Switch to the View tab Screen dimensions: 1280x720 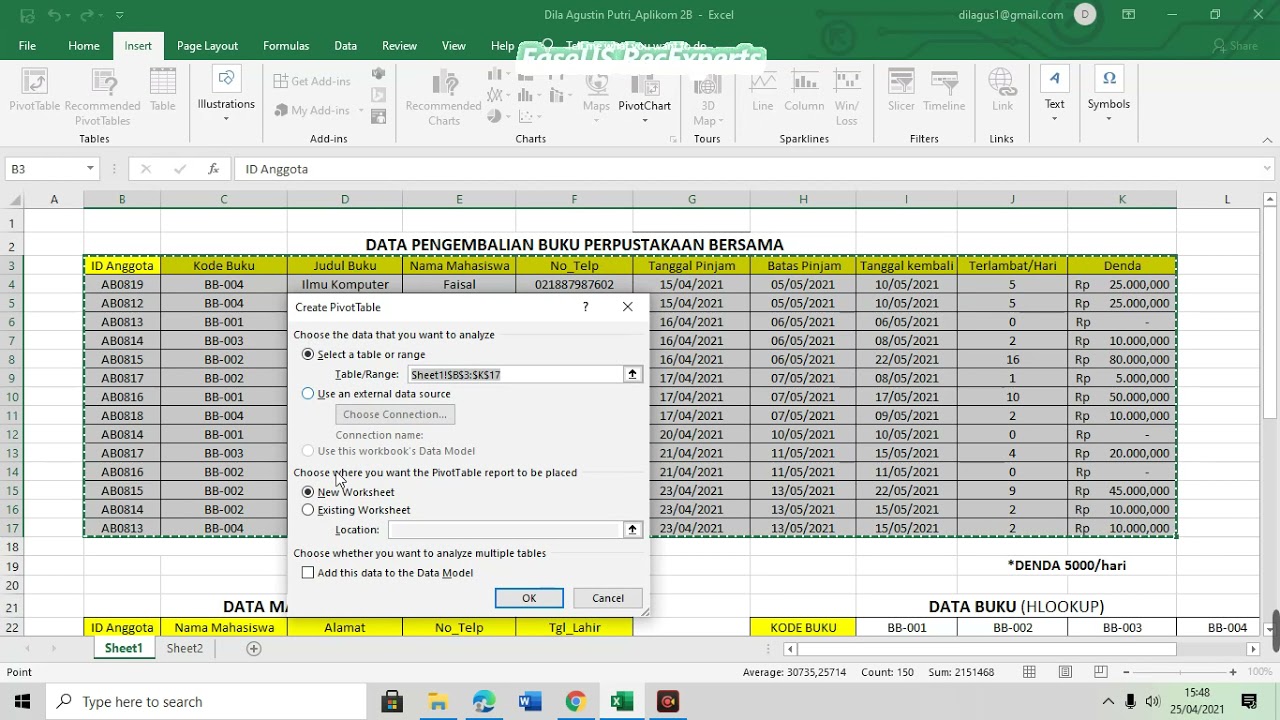coord(454,46)
